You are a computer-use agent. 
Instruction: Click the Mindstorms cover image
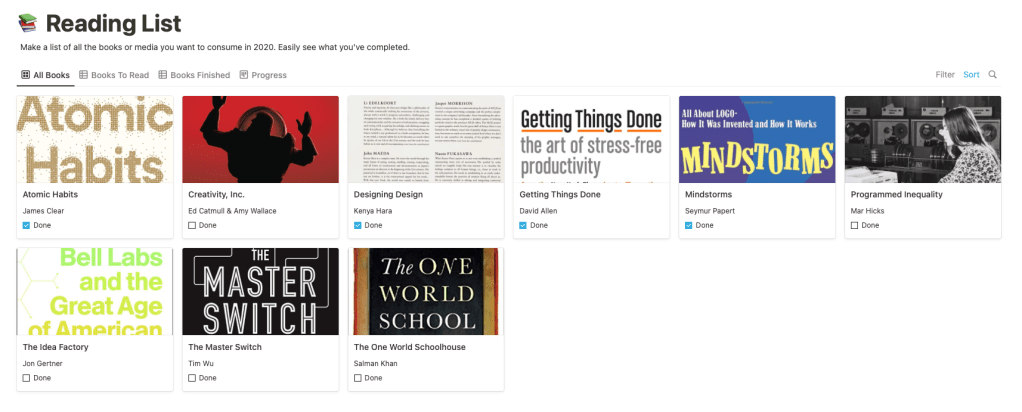coord(757,139)
